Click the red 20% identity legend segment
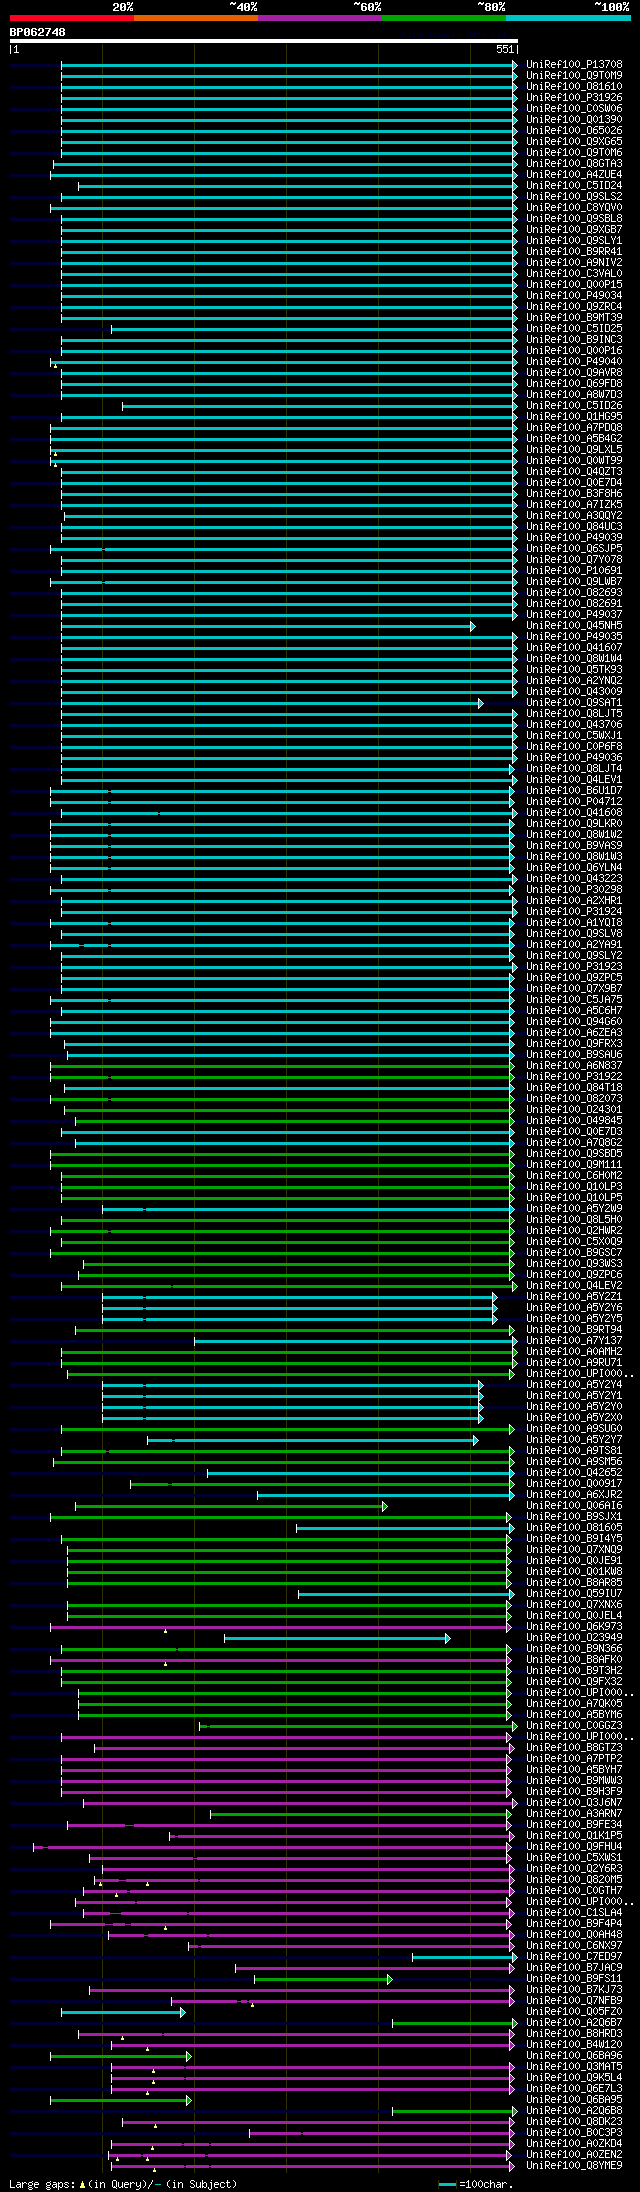The width and height of the screenshot is (640, 2192). [x=72, y=18]
